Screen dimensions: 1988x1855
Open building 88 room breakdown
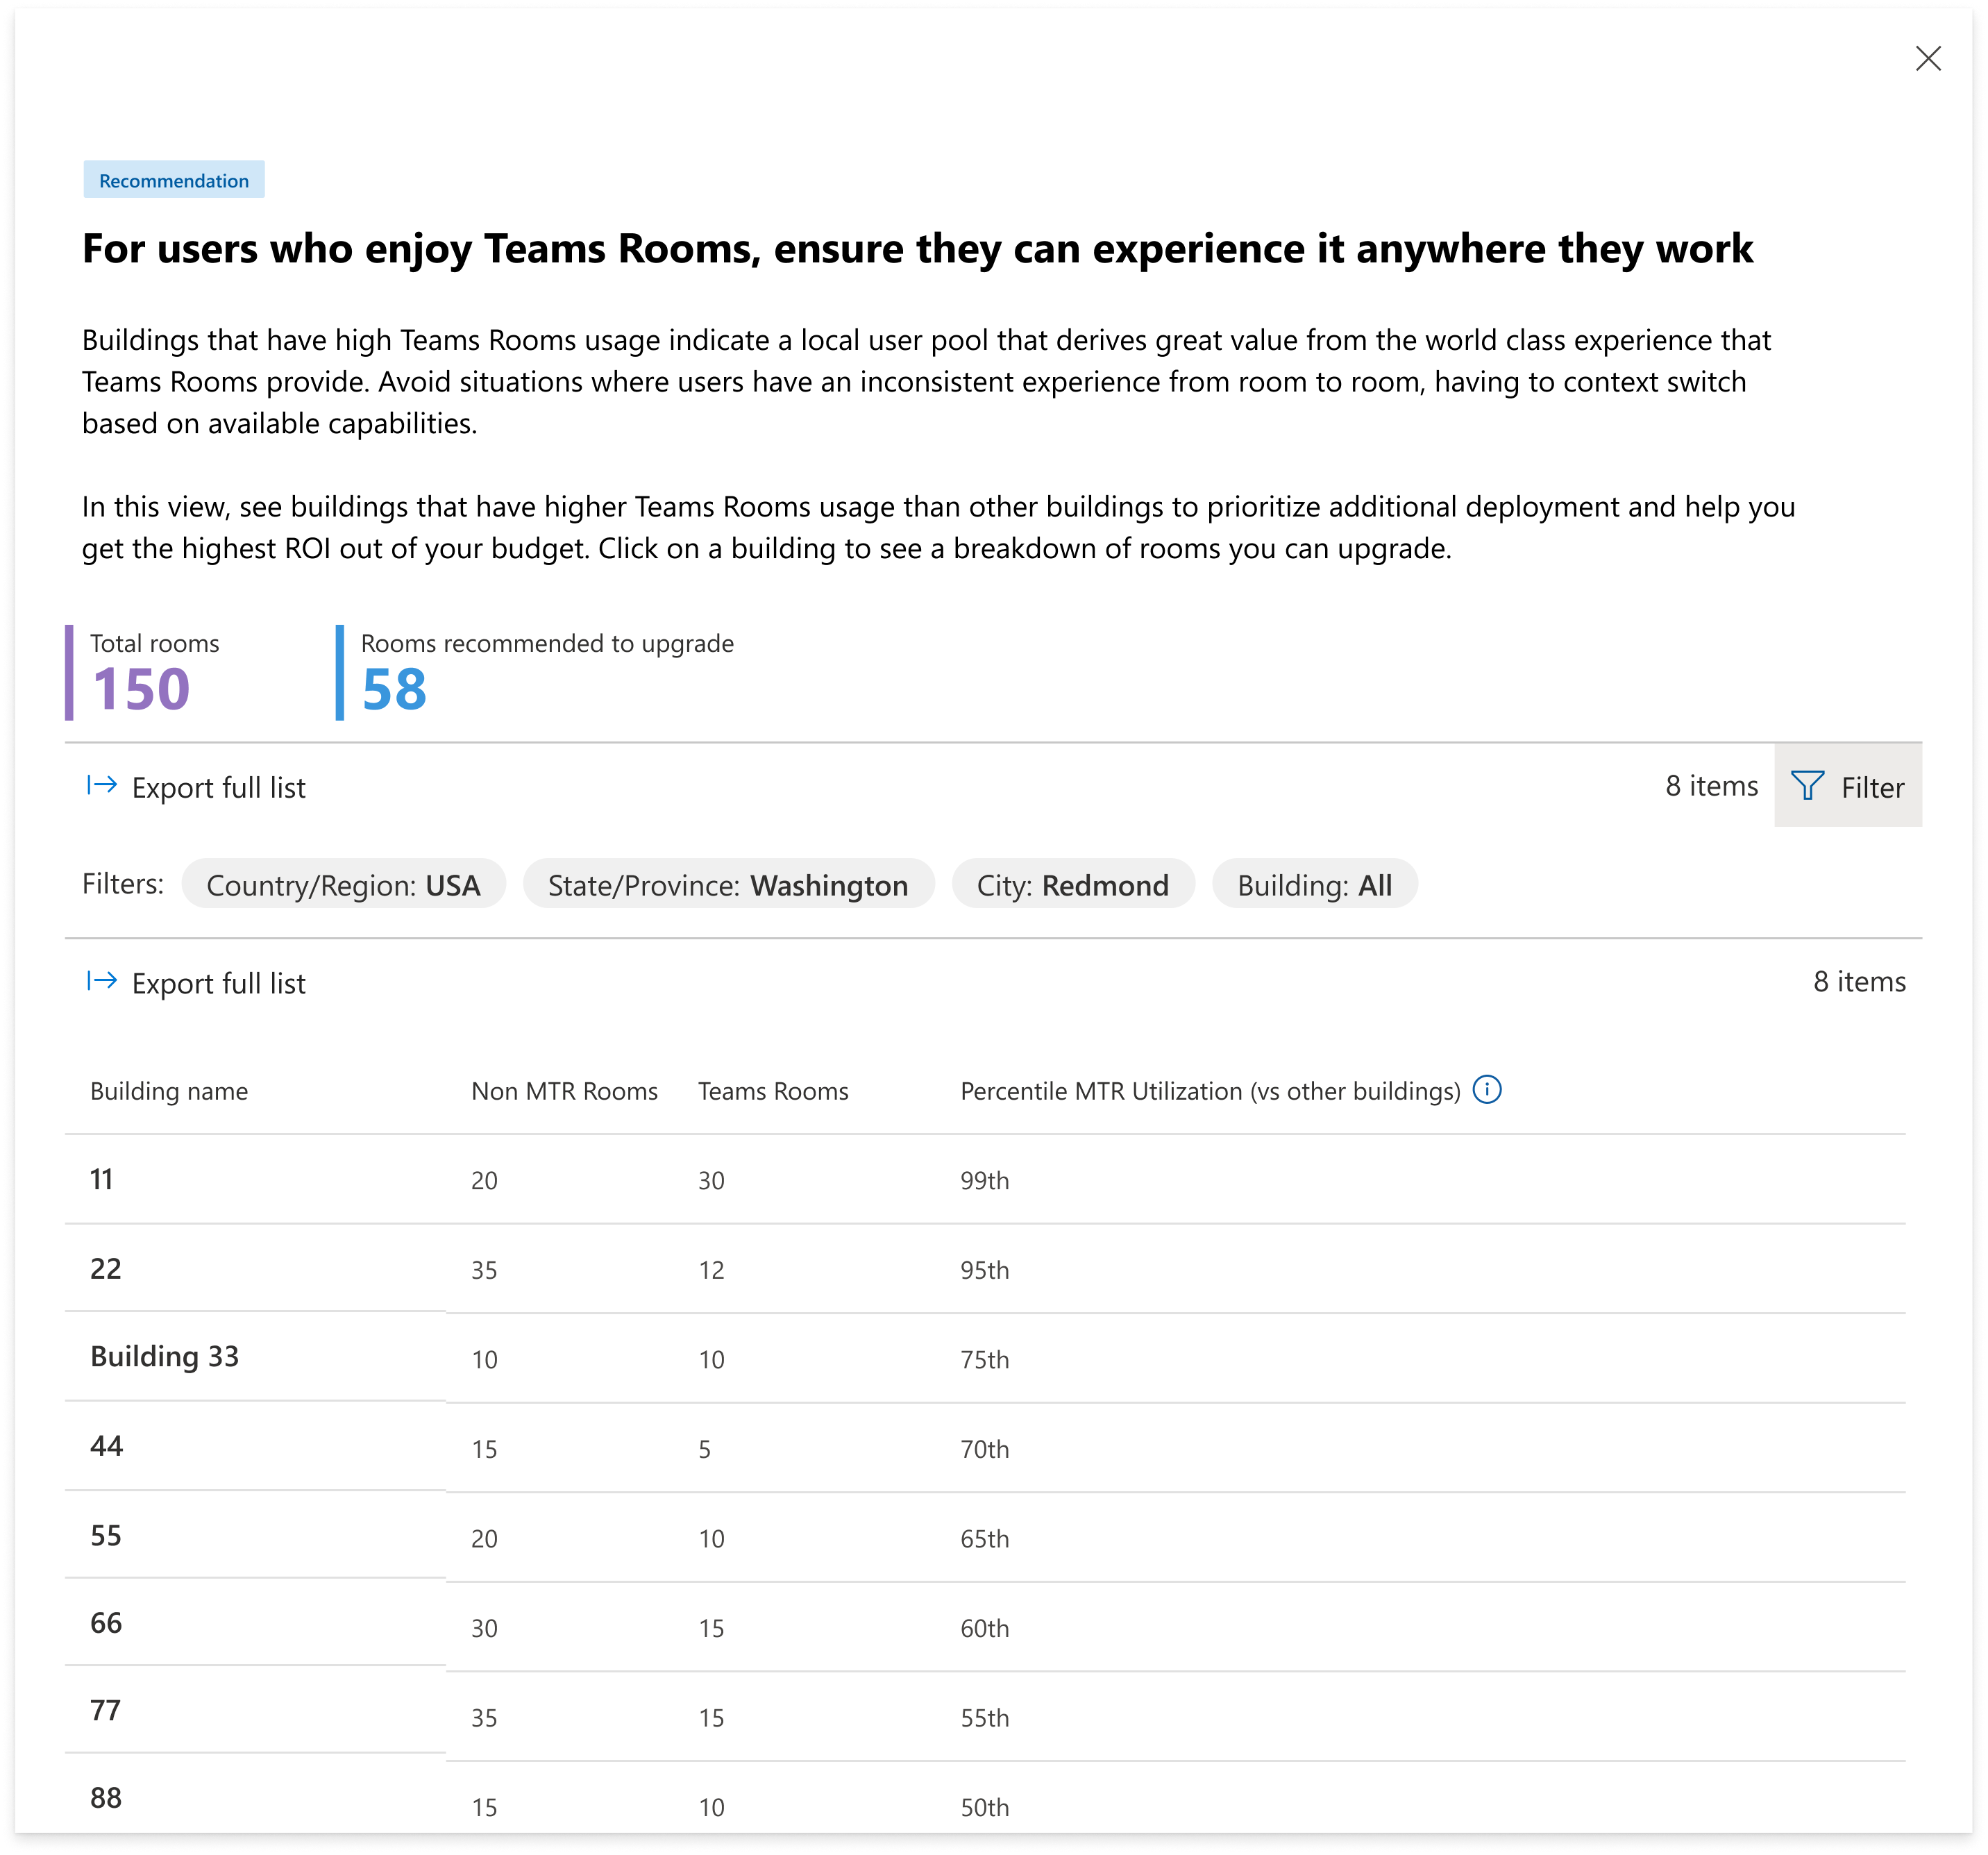pyautogui.click(x=106, y=1798)
